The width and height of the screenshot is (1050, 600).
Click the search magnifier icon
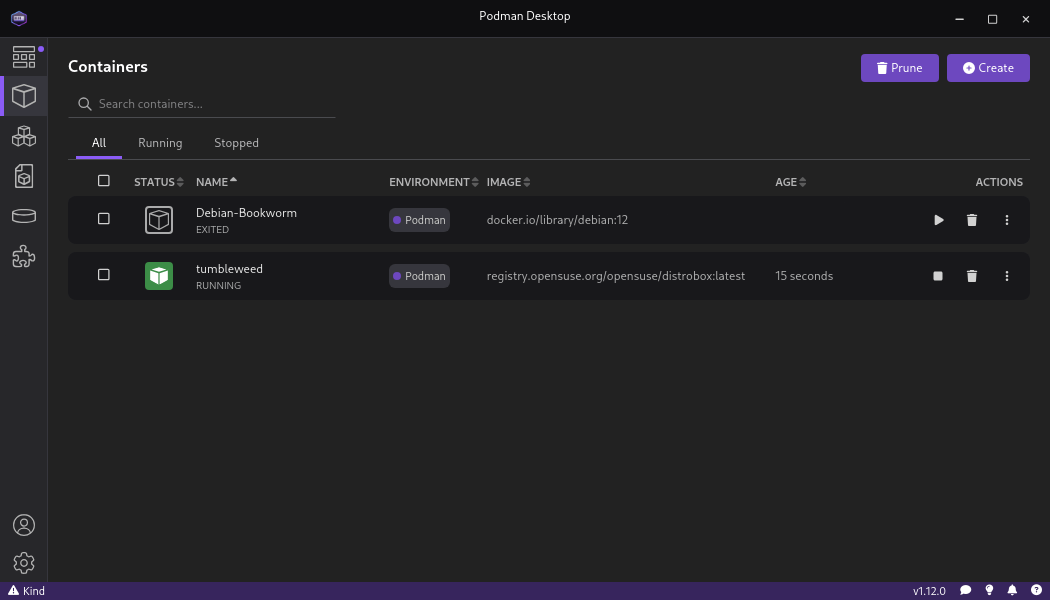coord(84,104)
